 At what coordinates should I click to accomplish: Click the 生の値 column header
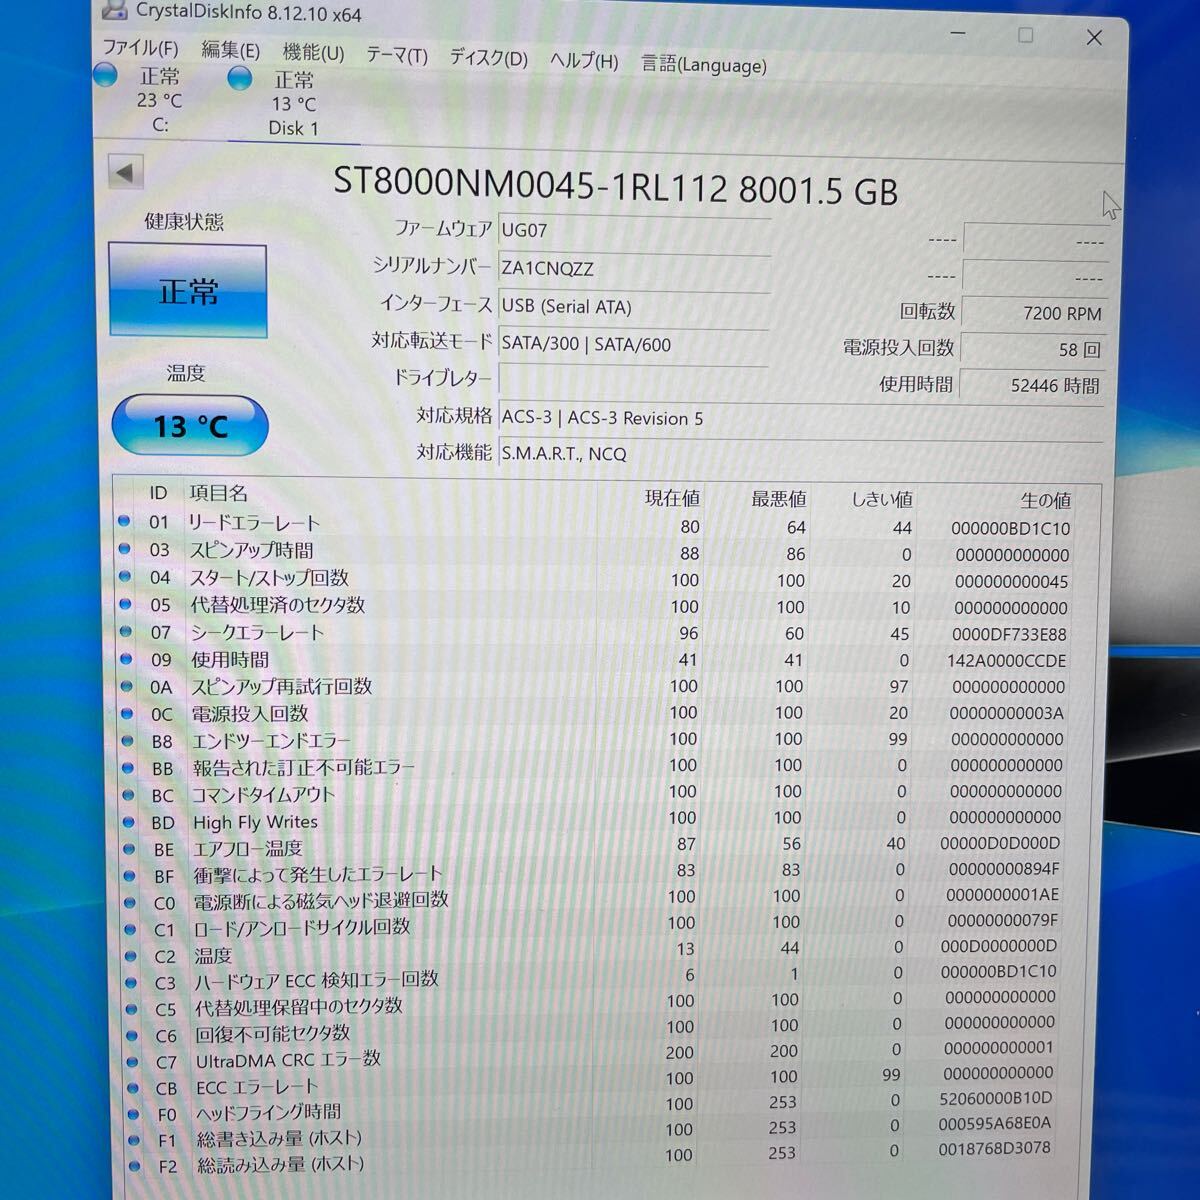tap(1046, 500)
